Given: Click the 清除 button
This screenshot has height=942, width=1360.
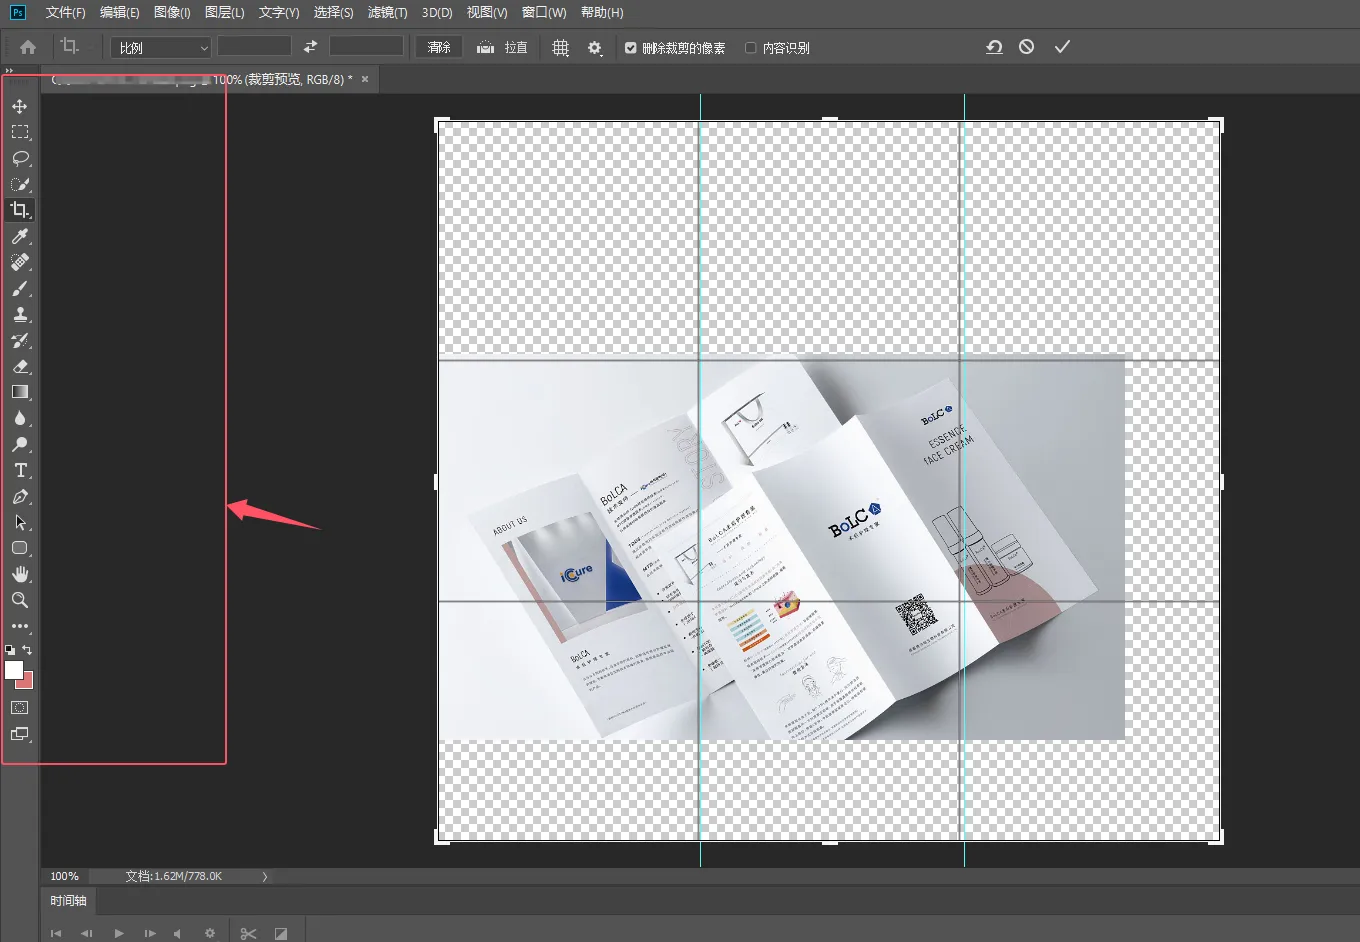Looking at the screenshot, I should [x=439, y=47].
